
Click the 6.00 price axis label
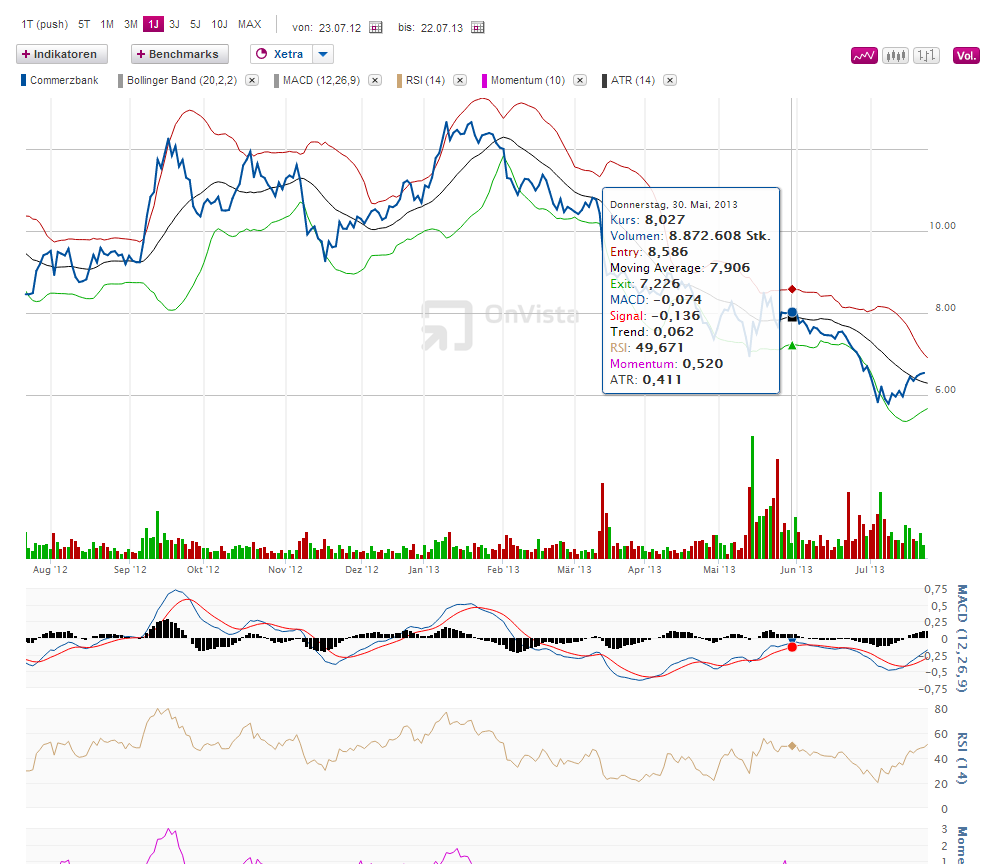point(945,390)
